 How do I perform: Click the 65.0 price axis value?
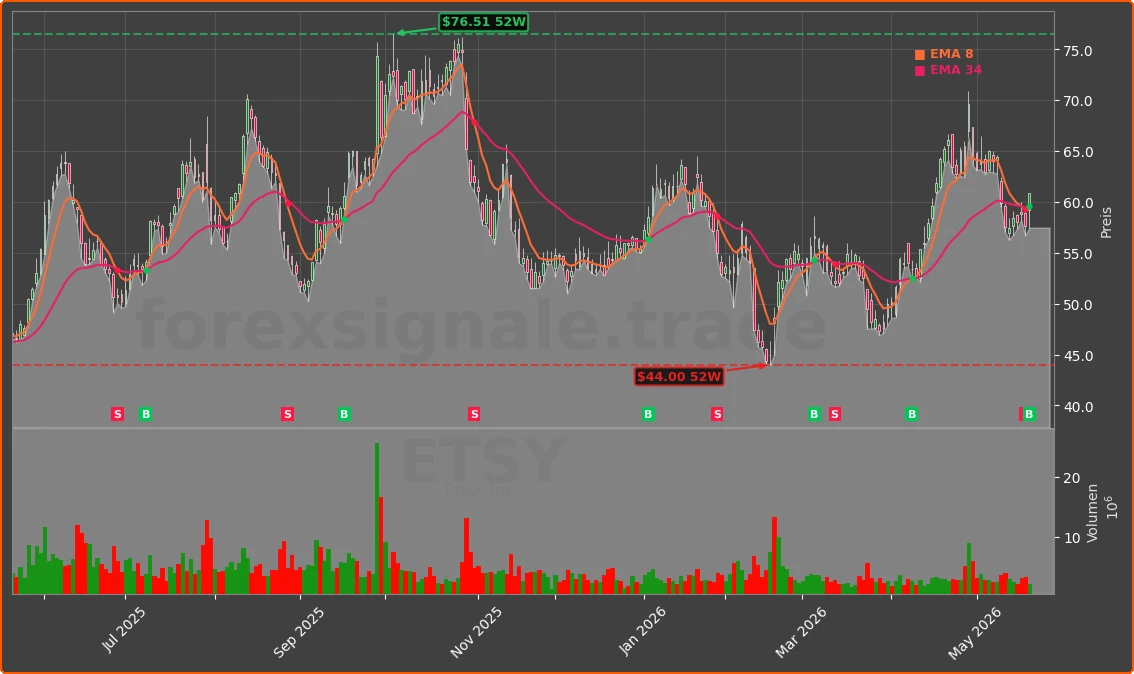(x=1078, y=153)
